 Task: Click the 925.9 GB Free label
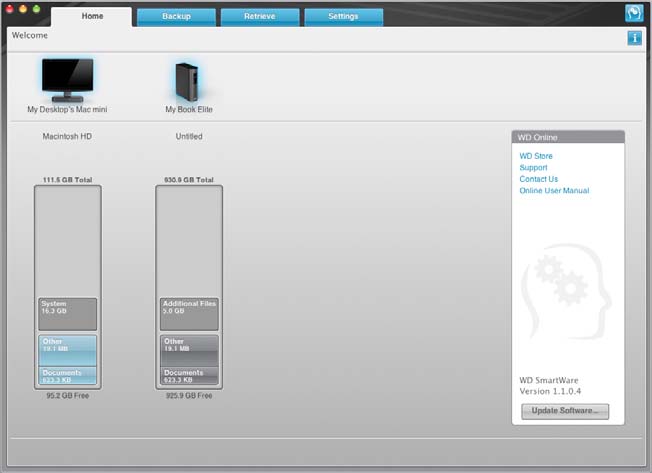tap(189, 396)
